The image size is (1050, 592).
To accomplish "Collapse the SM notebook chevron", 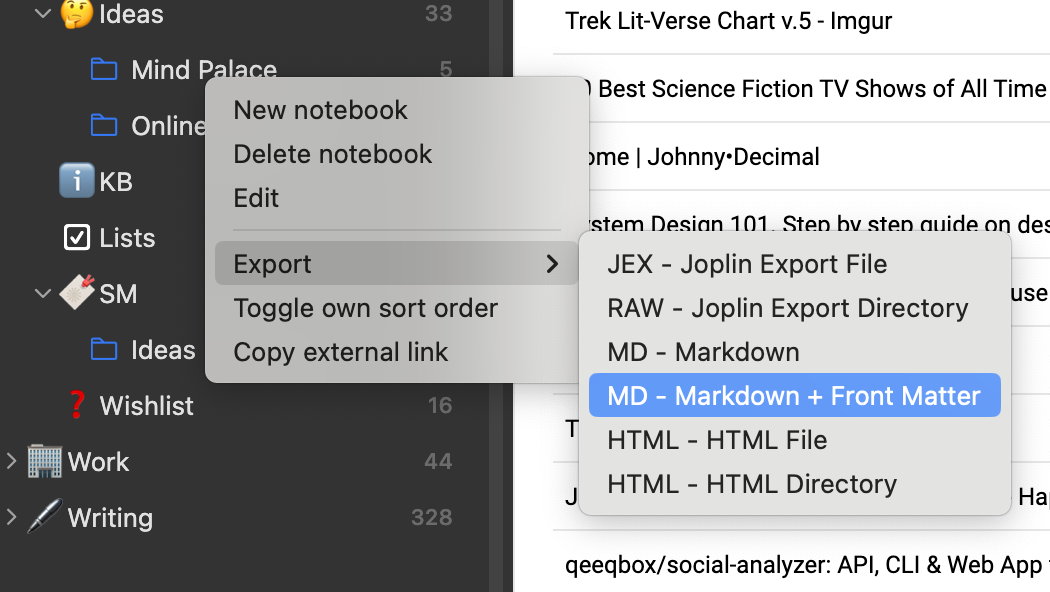I will pyautogui.click(x=43, y=294).
